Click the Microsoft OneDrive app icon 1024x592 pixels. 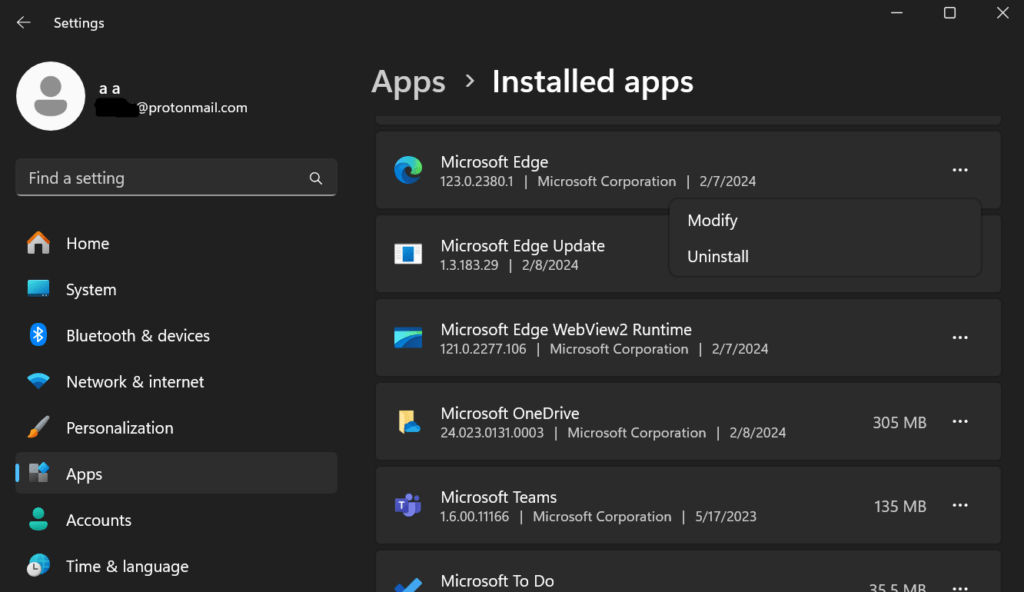pos(408,421)
